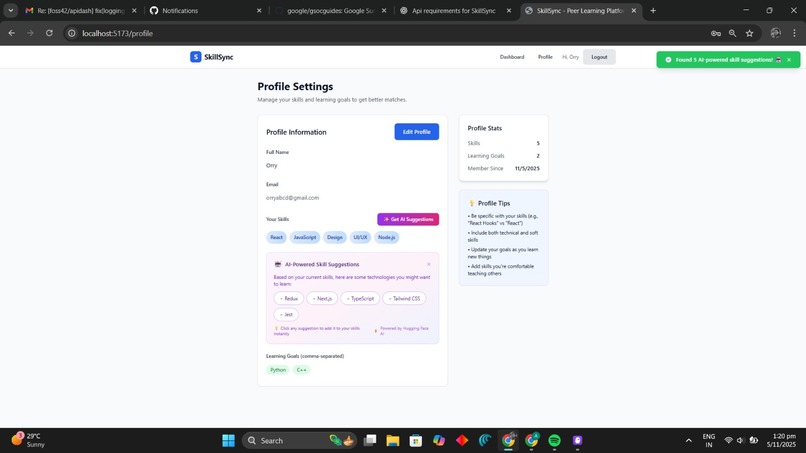This screenshot has width=806, height=453.
Task: Open the red diamond app on taskbar
Action: pyautogui.click(x=462, y=440)
